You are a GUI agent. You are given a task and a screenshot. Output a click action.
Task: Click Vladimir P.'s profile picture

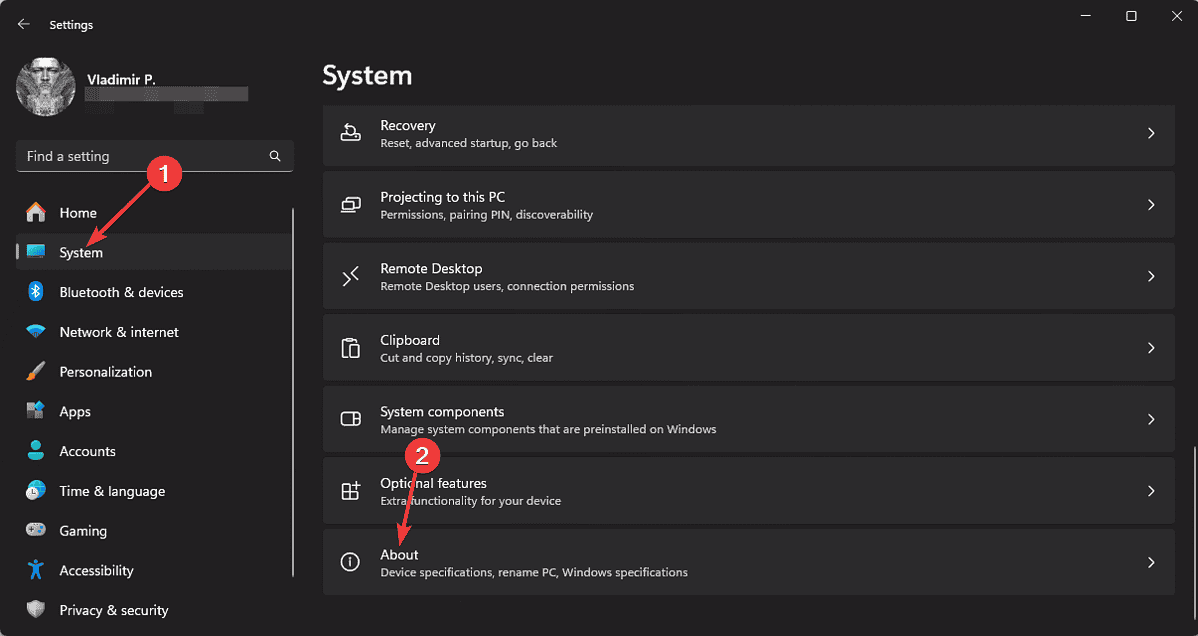[46, 87]
